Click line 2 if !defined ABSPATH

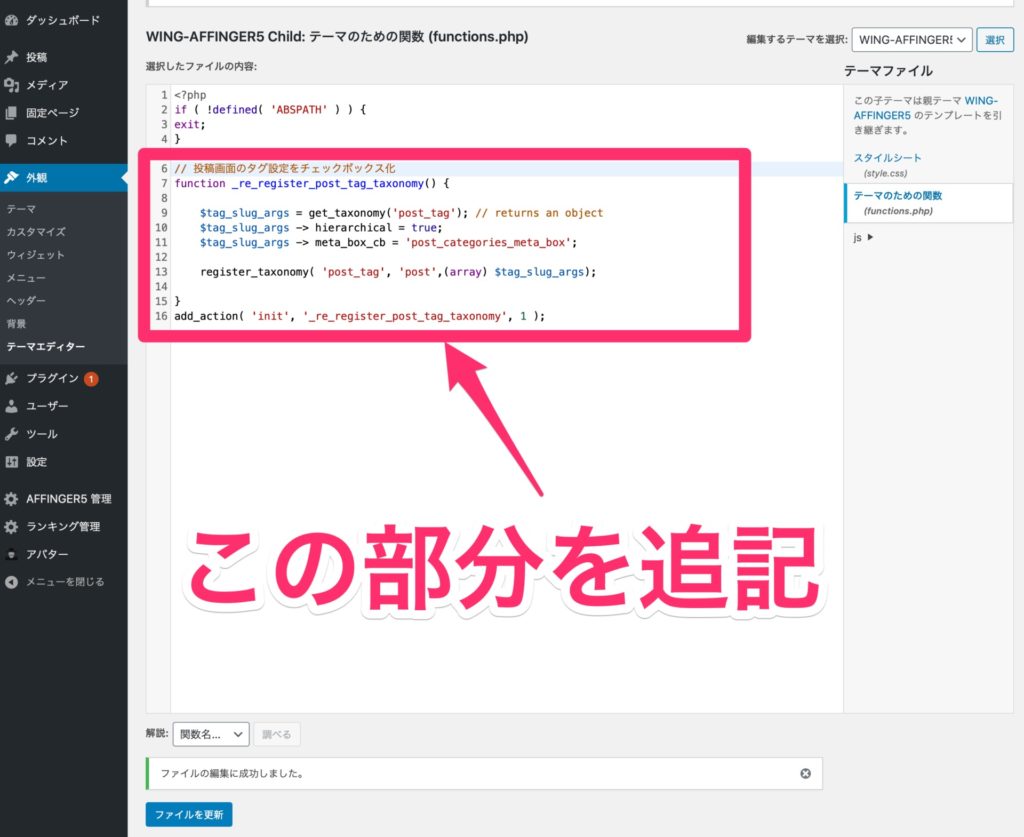pos(270,110)
